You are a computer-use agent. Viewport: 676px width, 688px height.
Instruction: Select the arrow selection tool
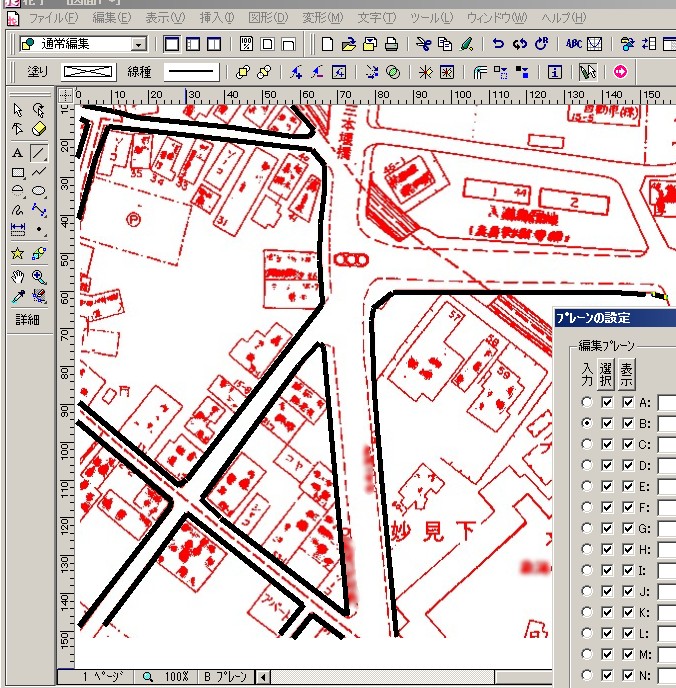[18, 110]
